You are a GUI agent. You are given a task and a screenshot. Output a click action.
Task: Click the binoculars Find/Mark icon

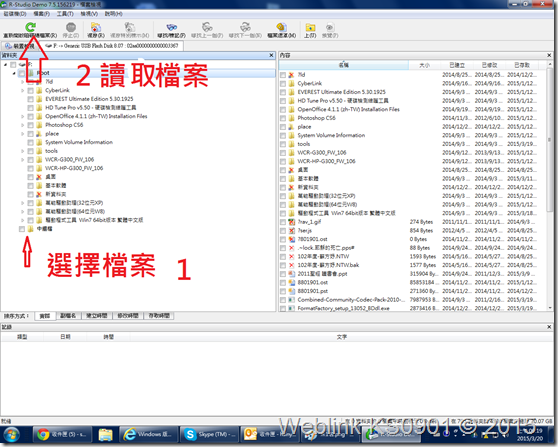point(172,27)
